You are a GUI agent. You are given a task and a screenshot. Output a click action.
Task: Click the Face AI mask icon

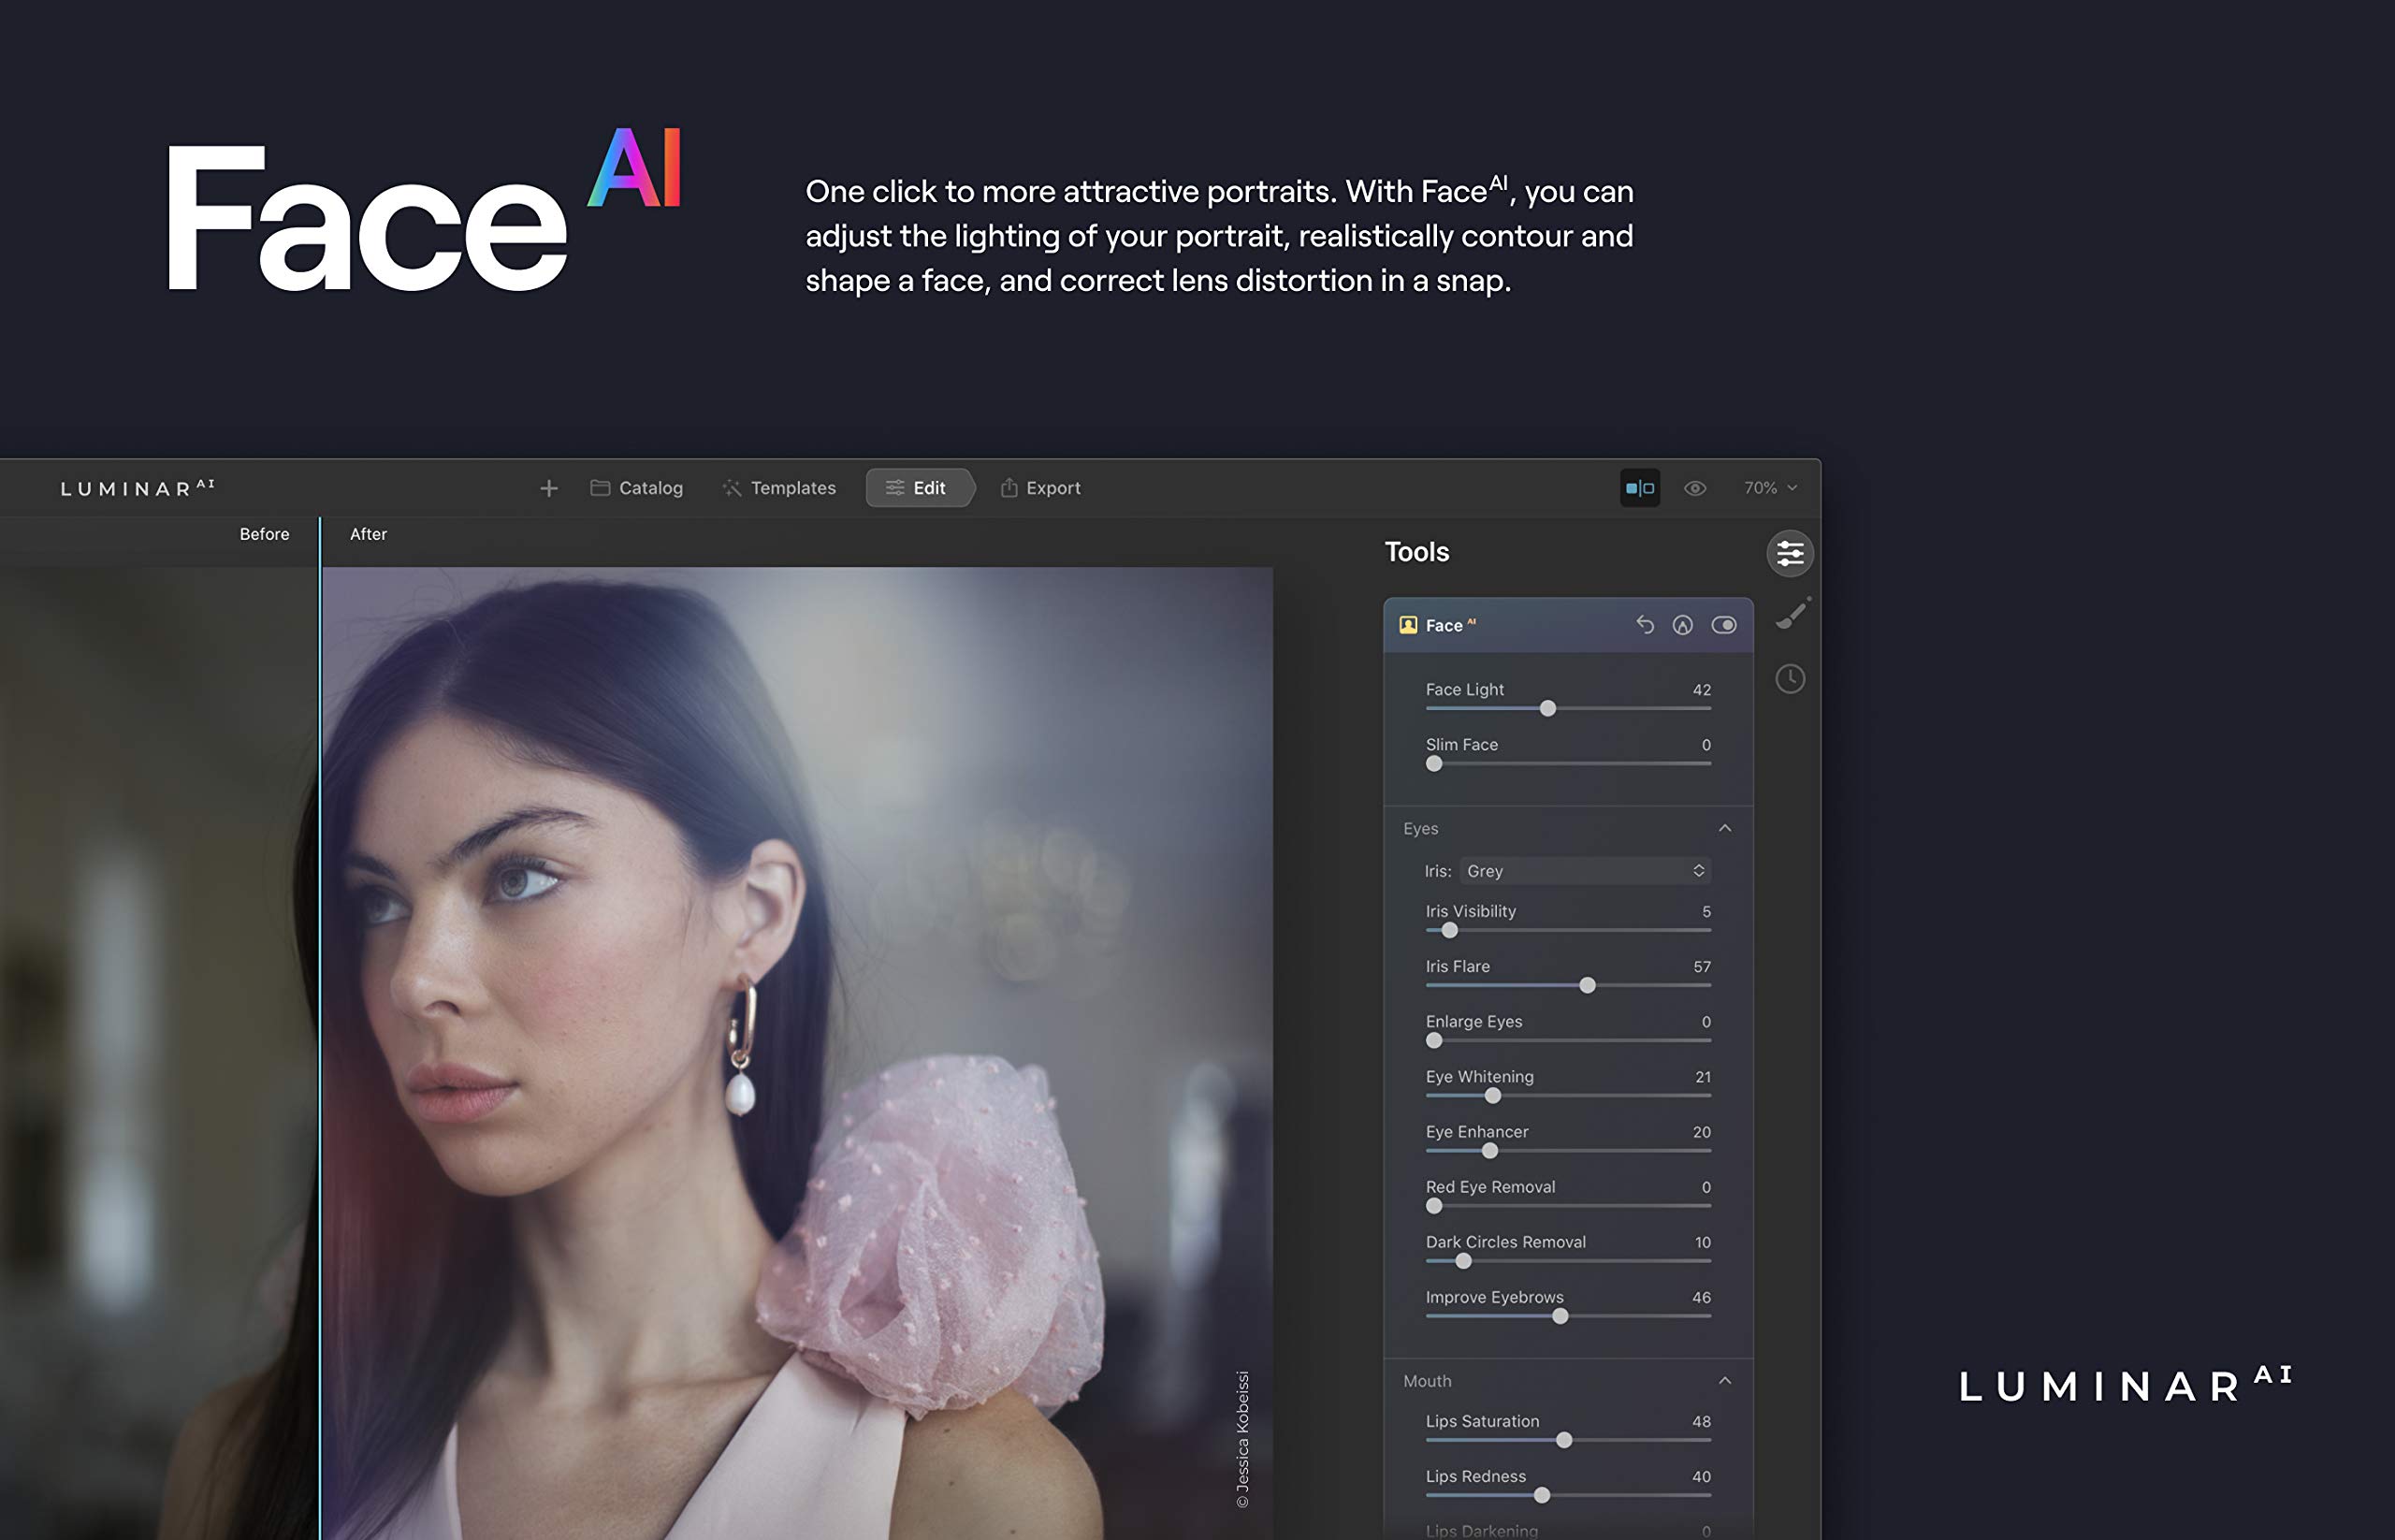tap(1682, 625)
